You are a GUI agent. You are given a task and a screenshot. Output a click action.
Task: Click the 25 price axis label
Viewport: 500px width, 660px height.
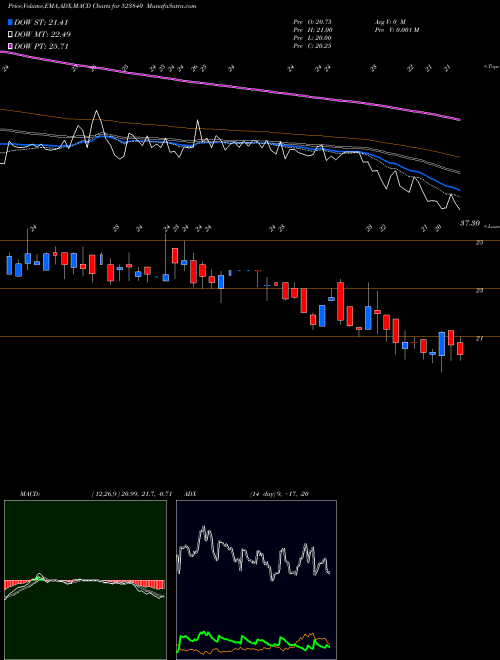pos(479,242)
